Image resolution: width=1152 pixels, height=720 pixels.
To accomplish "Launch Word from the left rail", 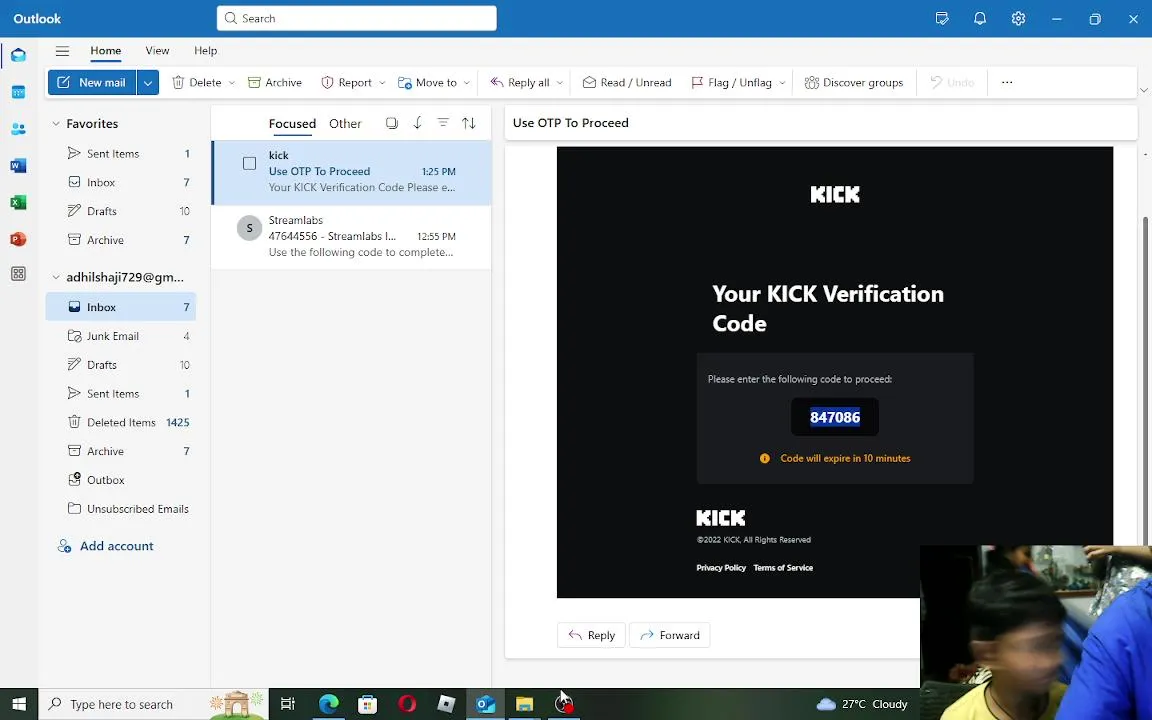I will tap(18, 165).
